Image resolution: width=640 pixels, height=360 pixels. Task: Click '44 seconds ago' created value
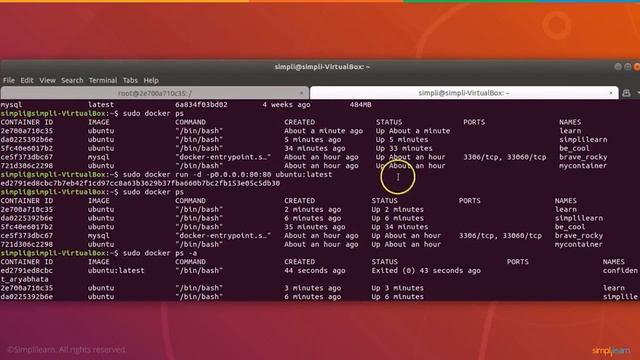point(315,271)
